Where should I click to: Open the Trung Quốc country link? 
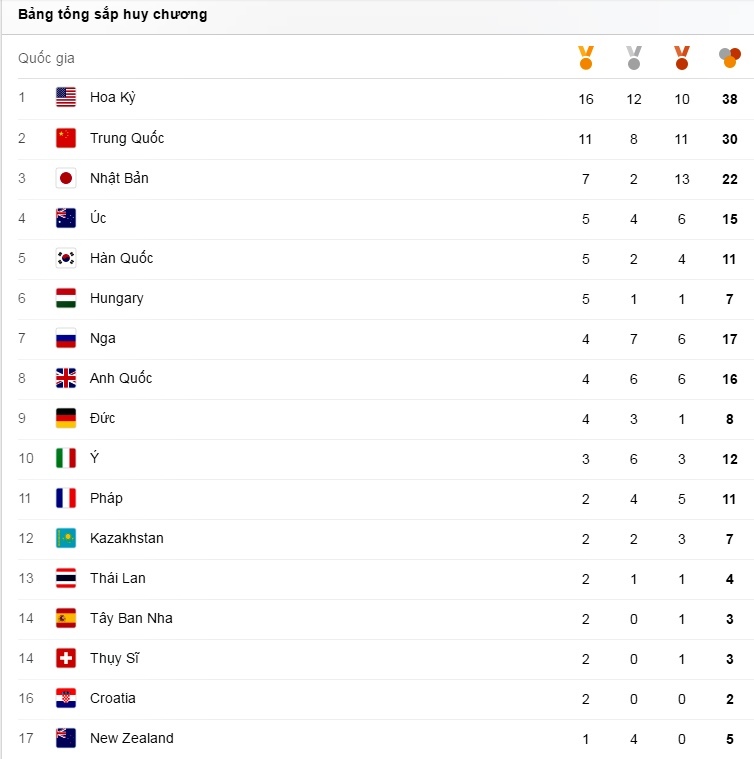coord(127,138)
